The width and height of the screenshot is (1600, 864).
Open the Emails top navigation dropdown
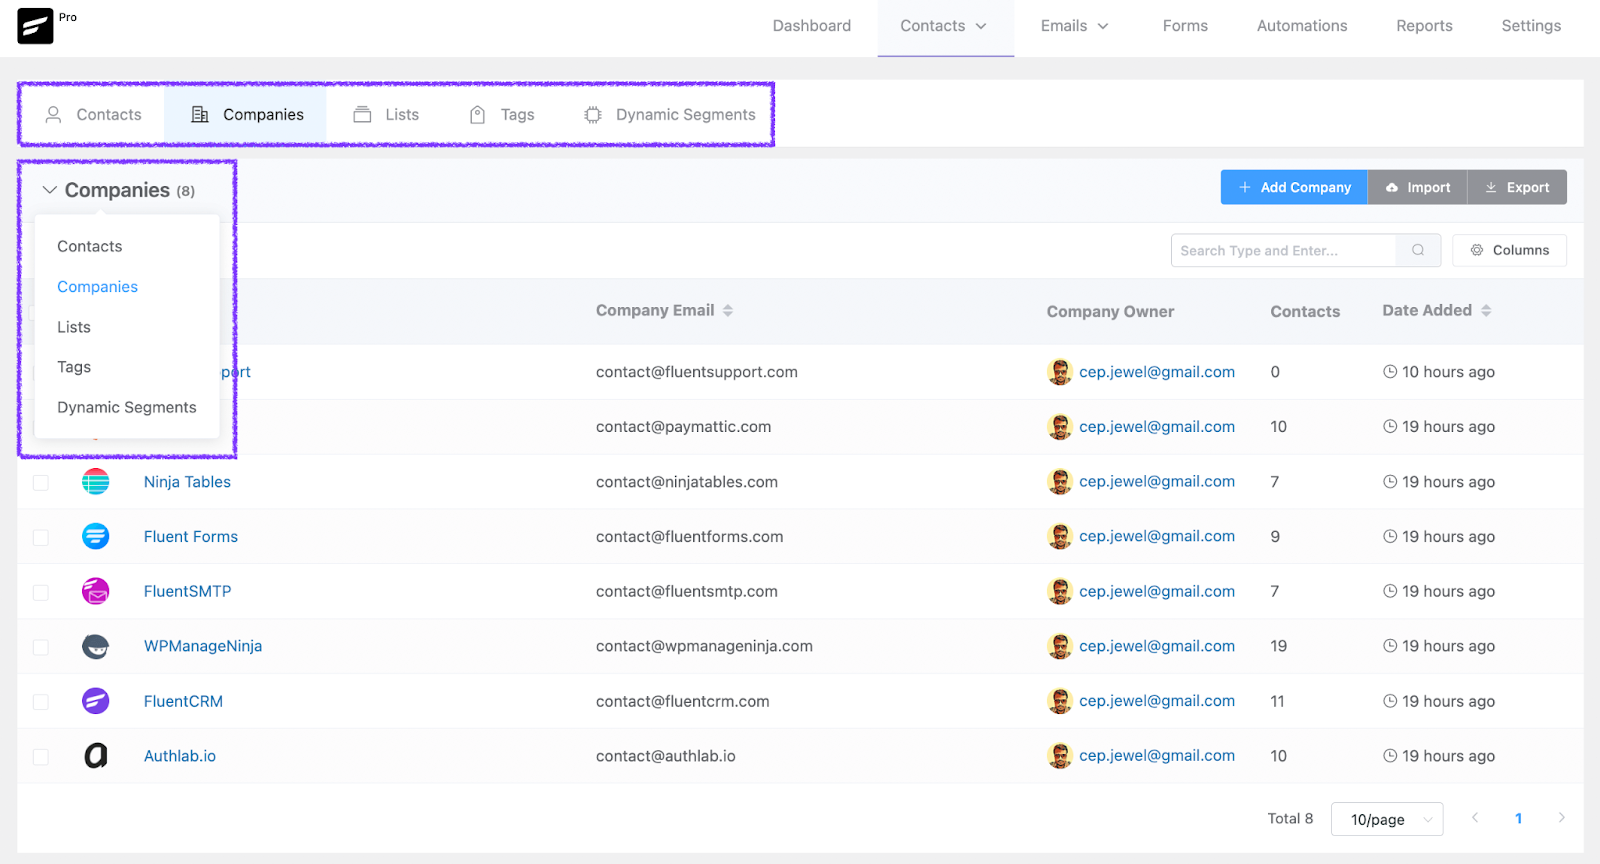click(1075, 26)
